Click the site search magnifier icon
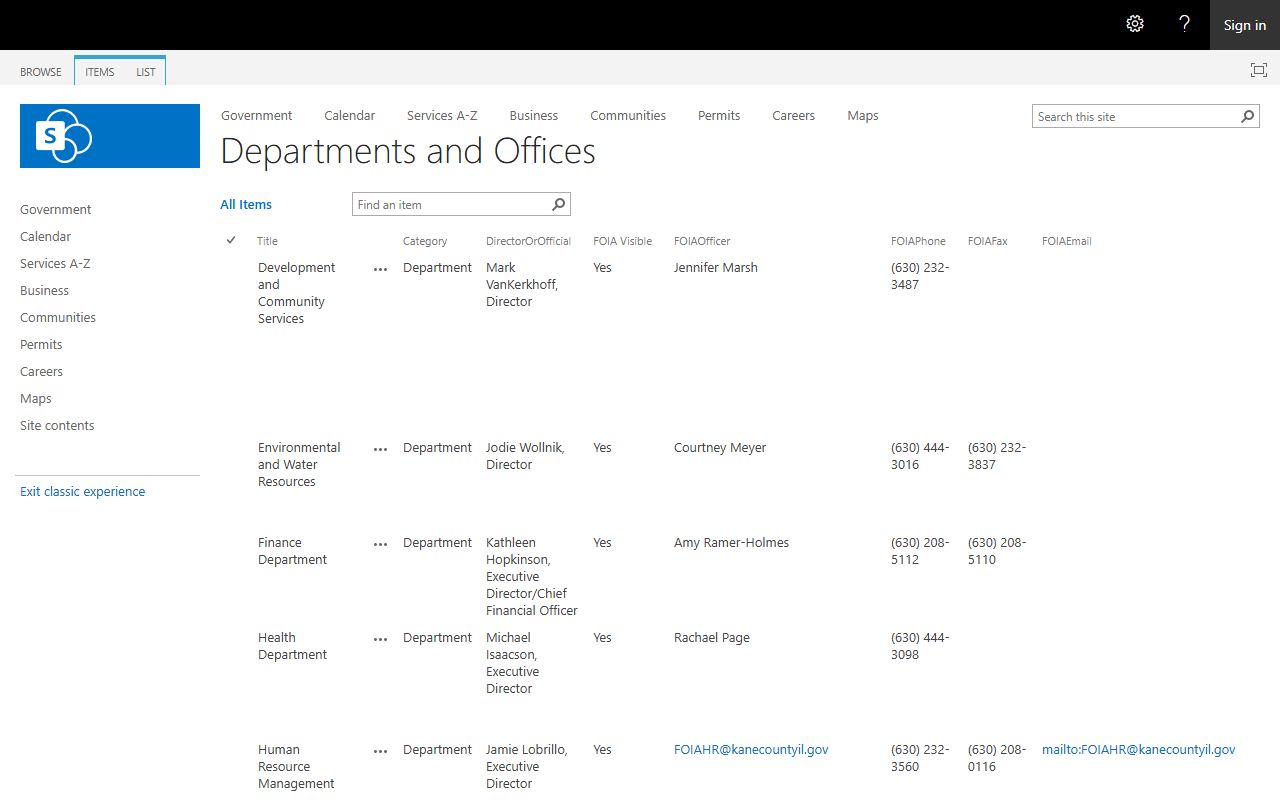The height and width of the screenshot is (800, 1280). click(x=1248, y=117)
